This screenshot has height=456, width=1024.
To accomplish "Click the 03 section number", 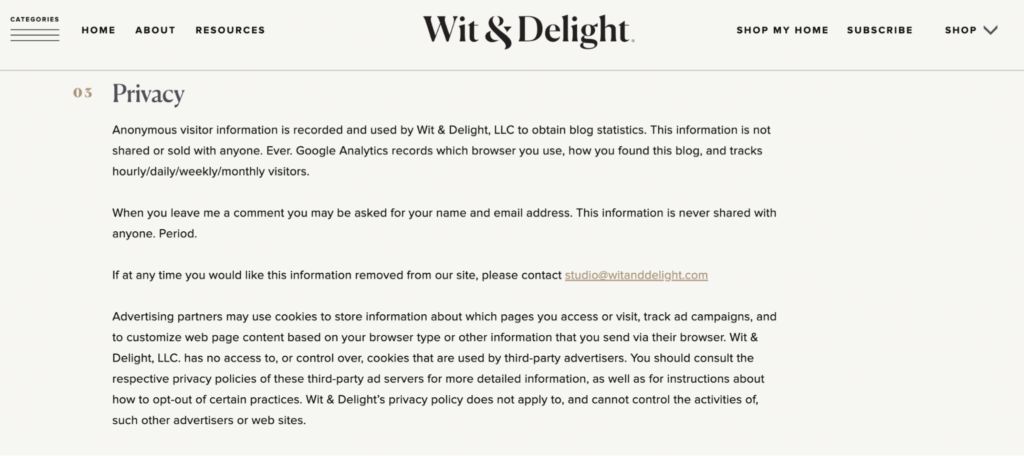I will (82, 94).
